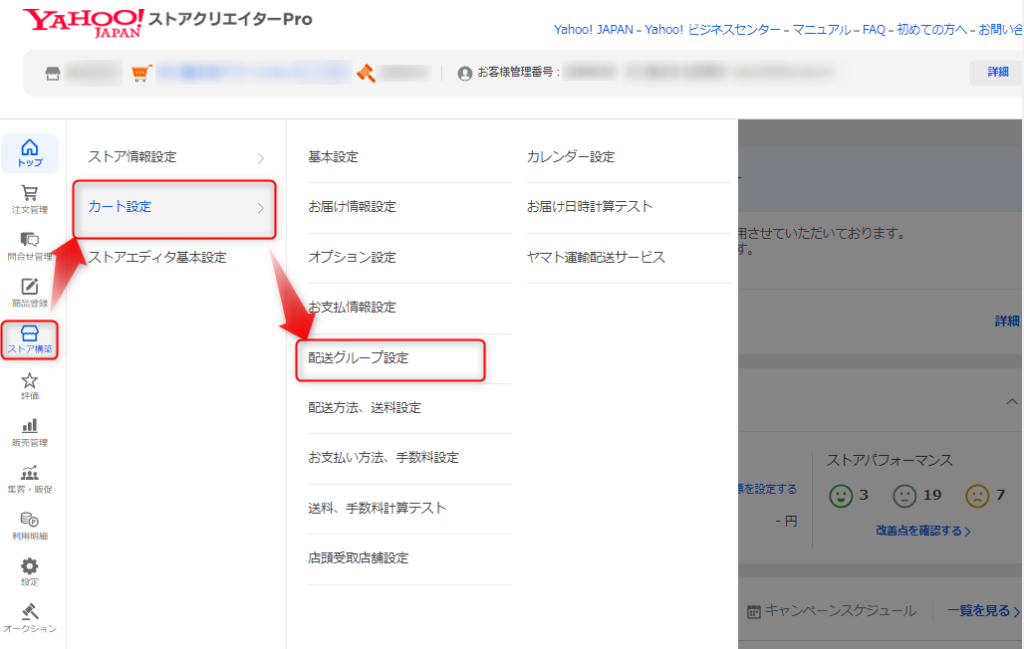Image resolution: width=1024 pixels, height=649 pixels.
Task: Click the Yahoo! JAPAN top link
Action: coord(594,29)
